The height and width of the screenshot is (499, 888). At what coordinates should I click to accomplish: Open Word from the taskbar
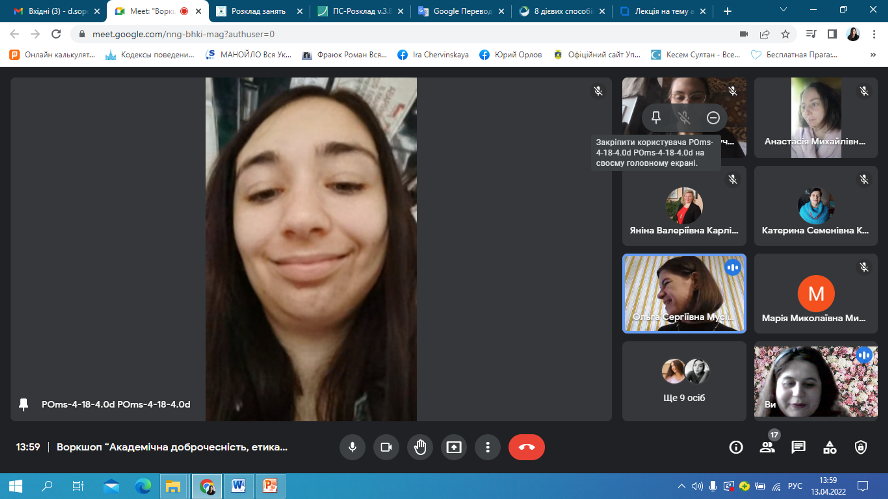(x=238, y=486)
